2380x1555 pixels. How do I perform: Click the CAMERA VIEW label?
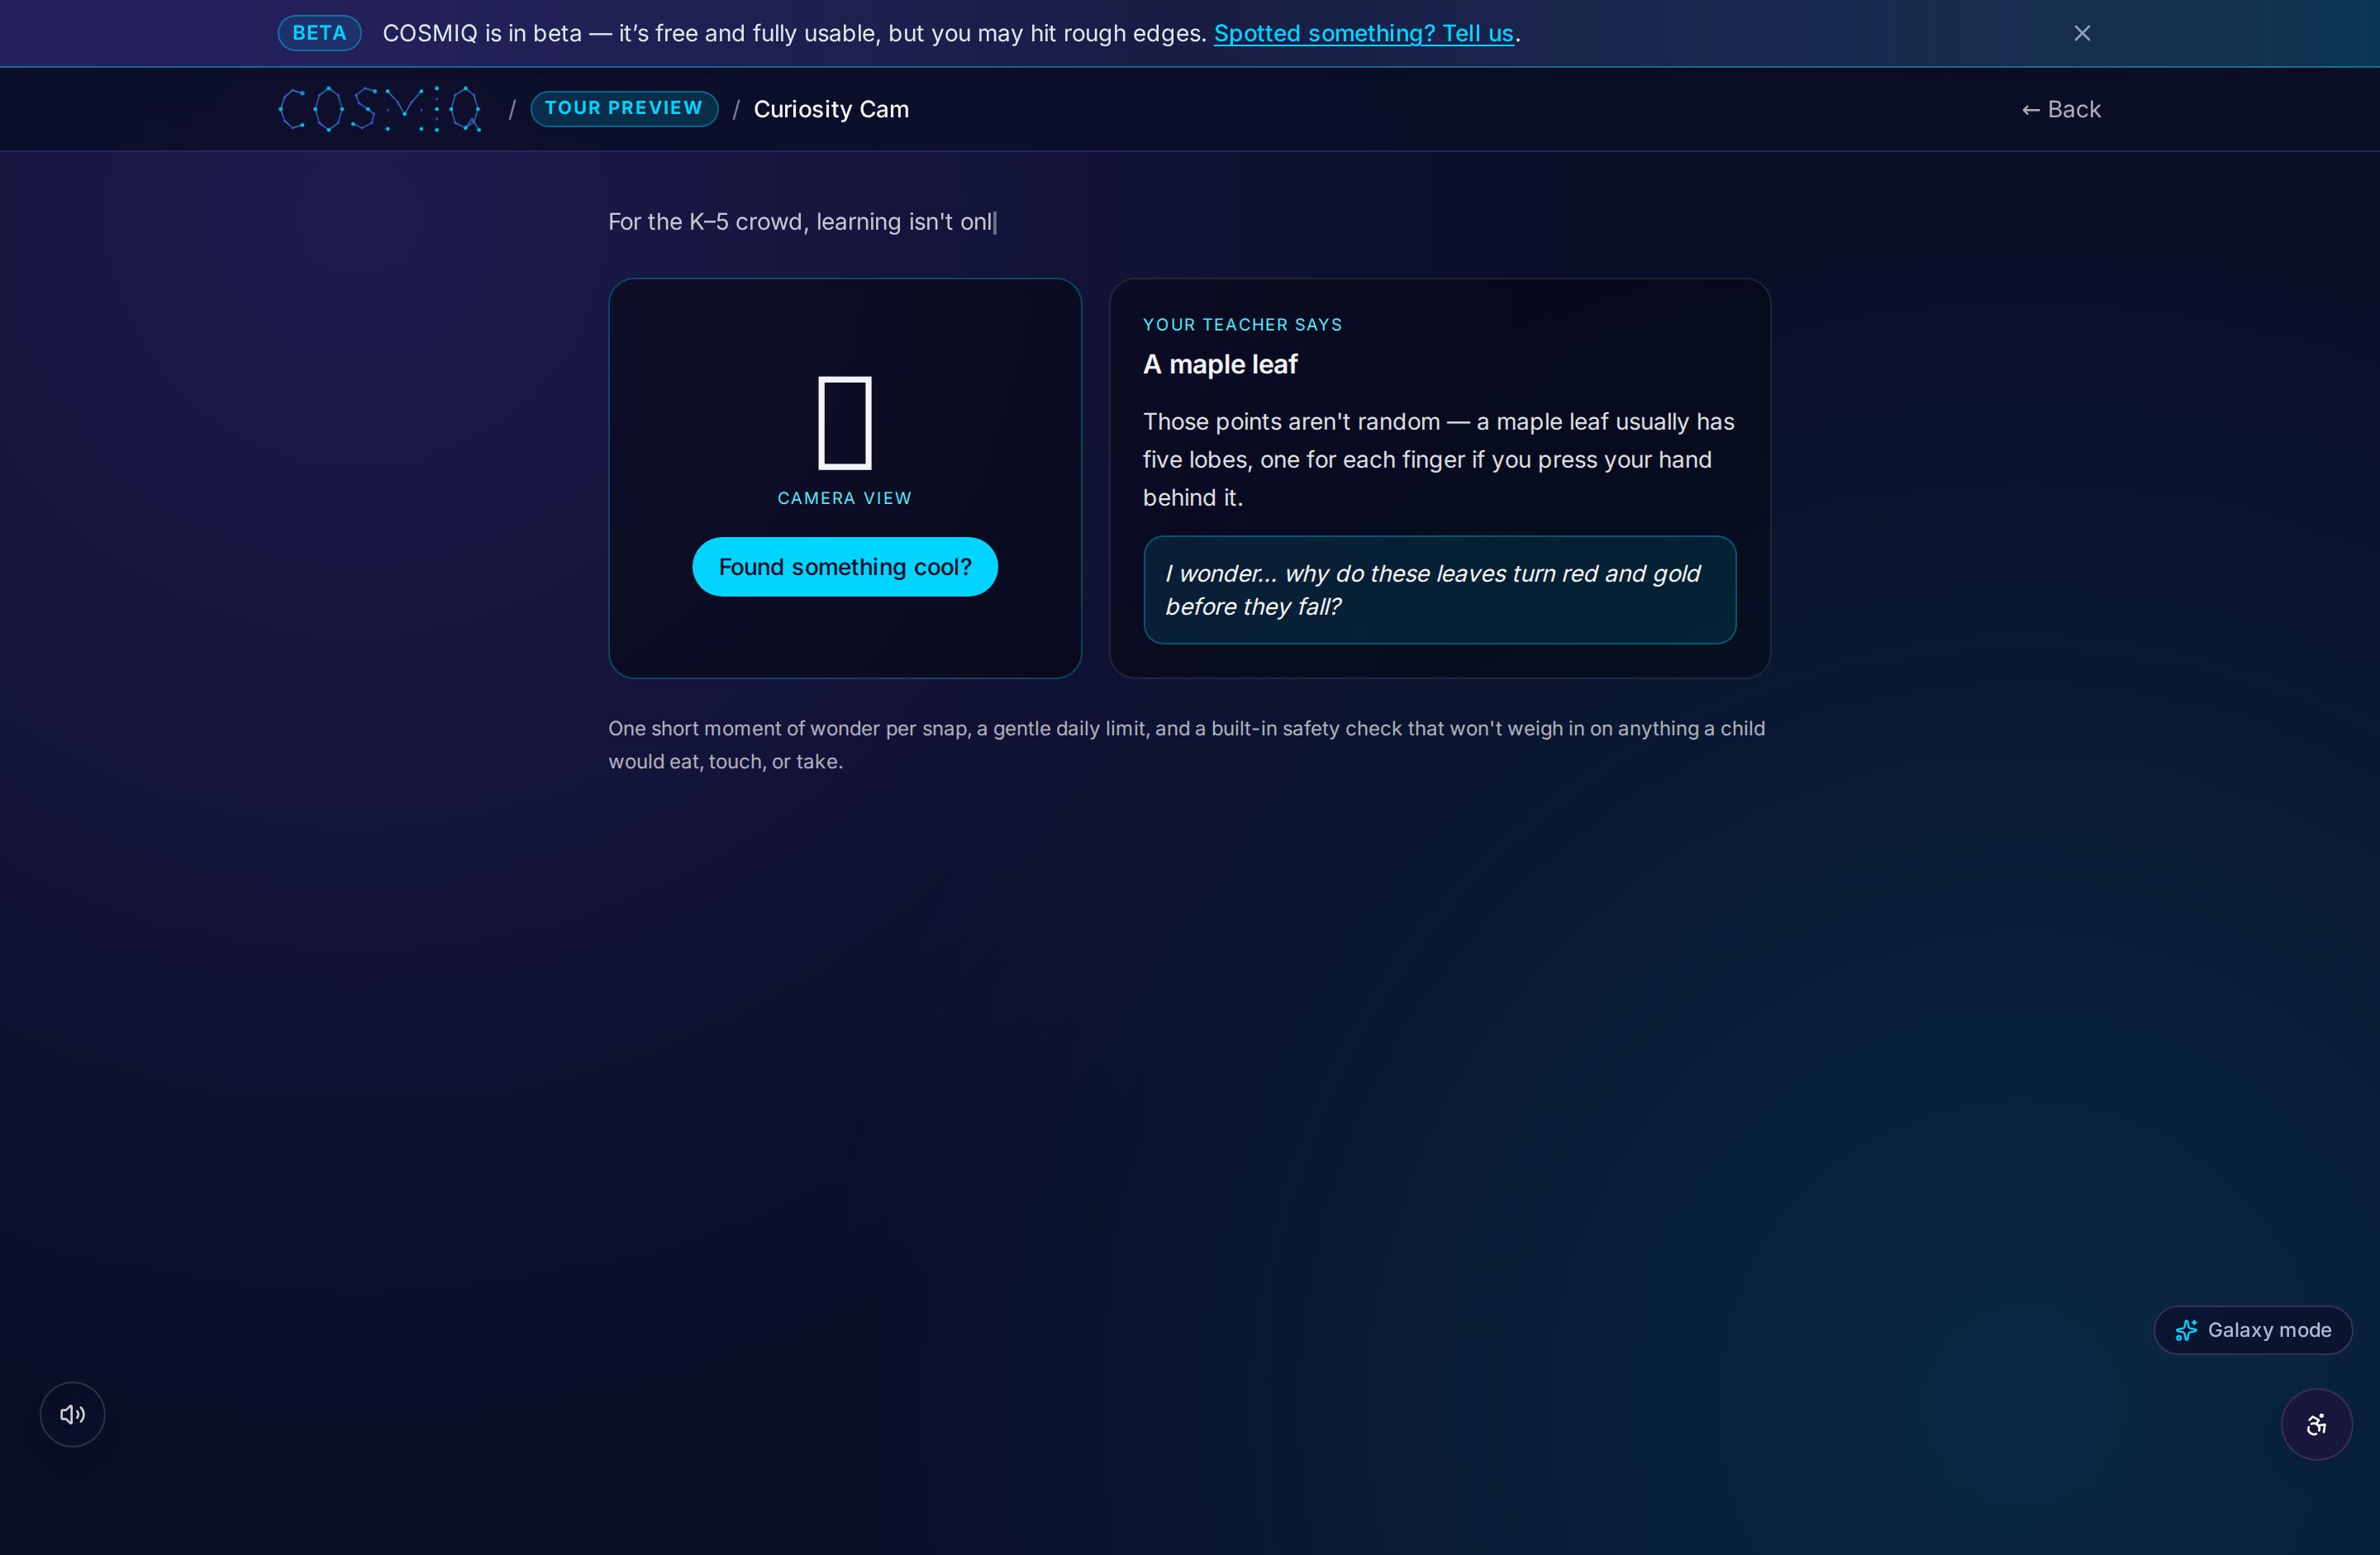(x=845, y=498)
